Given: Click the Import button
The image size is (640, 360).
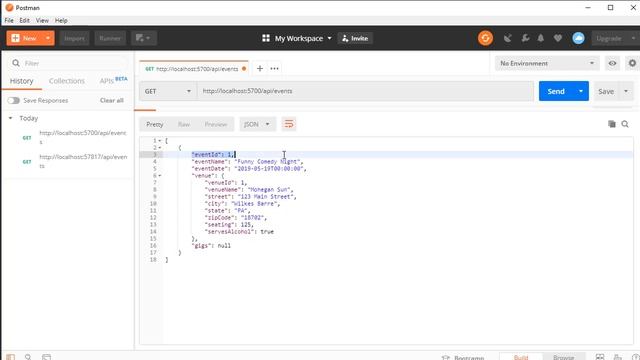Looking at the screenshot, I should (x=74, y=38).
